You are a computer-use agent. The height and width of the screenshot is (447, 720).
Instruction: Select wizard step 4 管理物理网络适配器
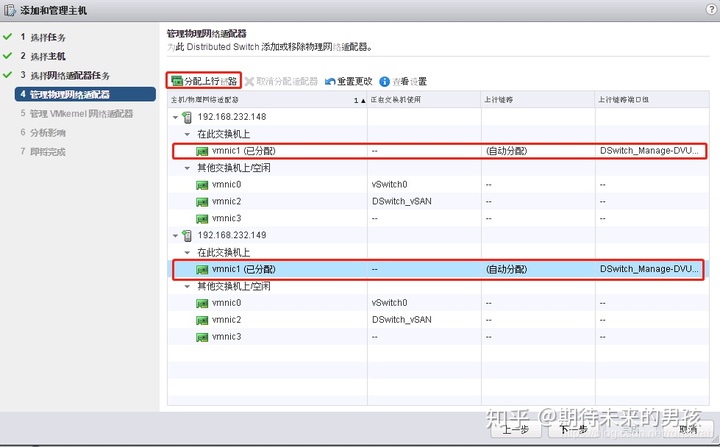85,94
